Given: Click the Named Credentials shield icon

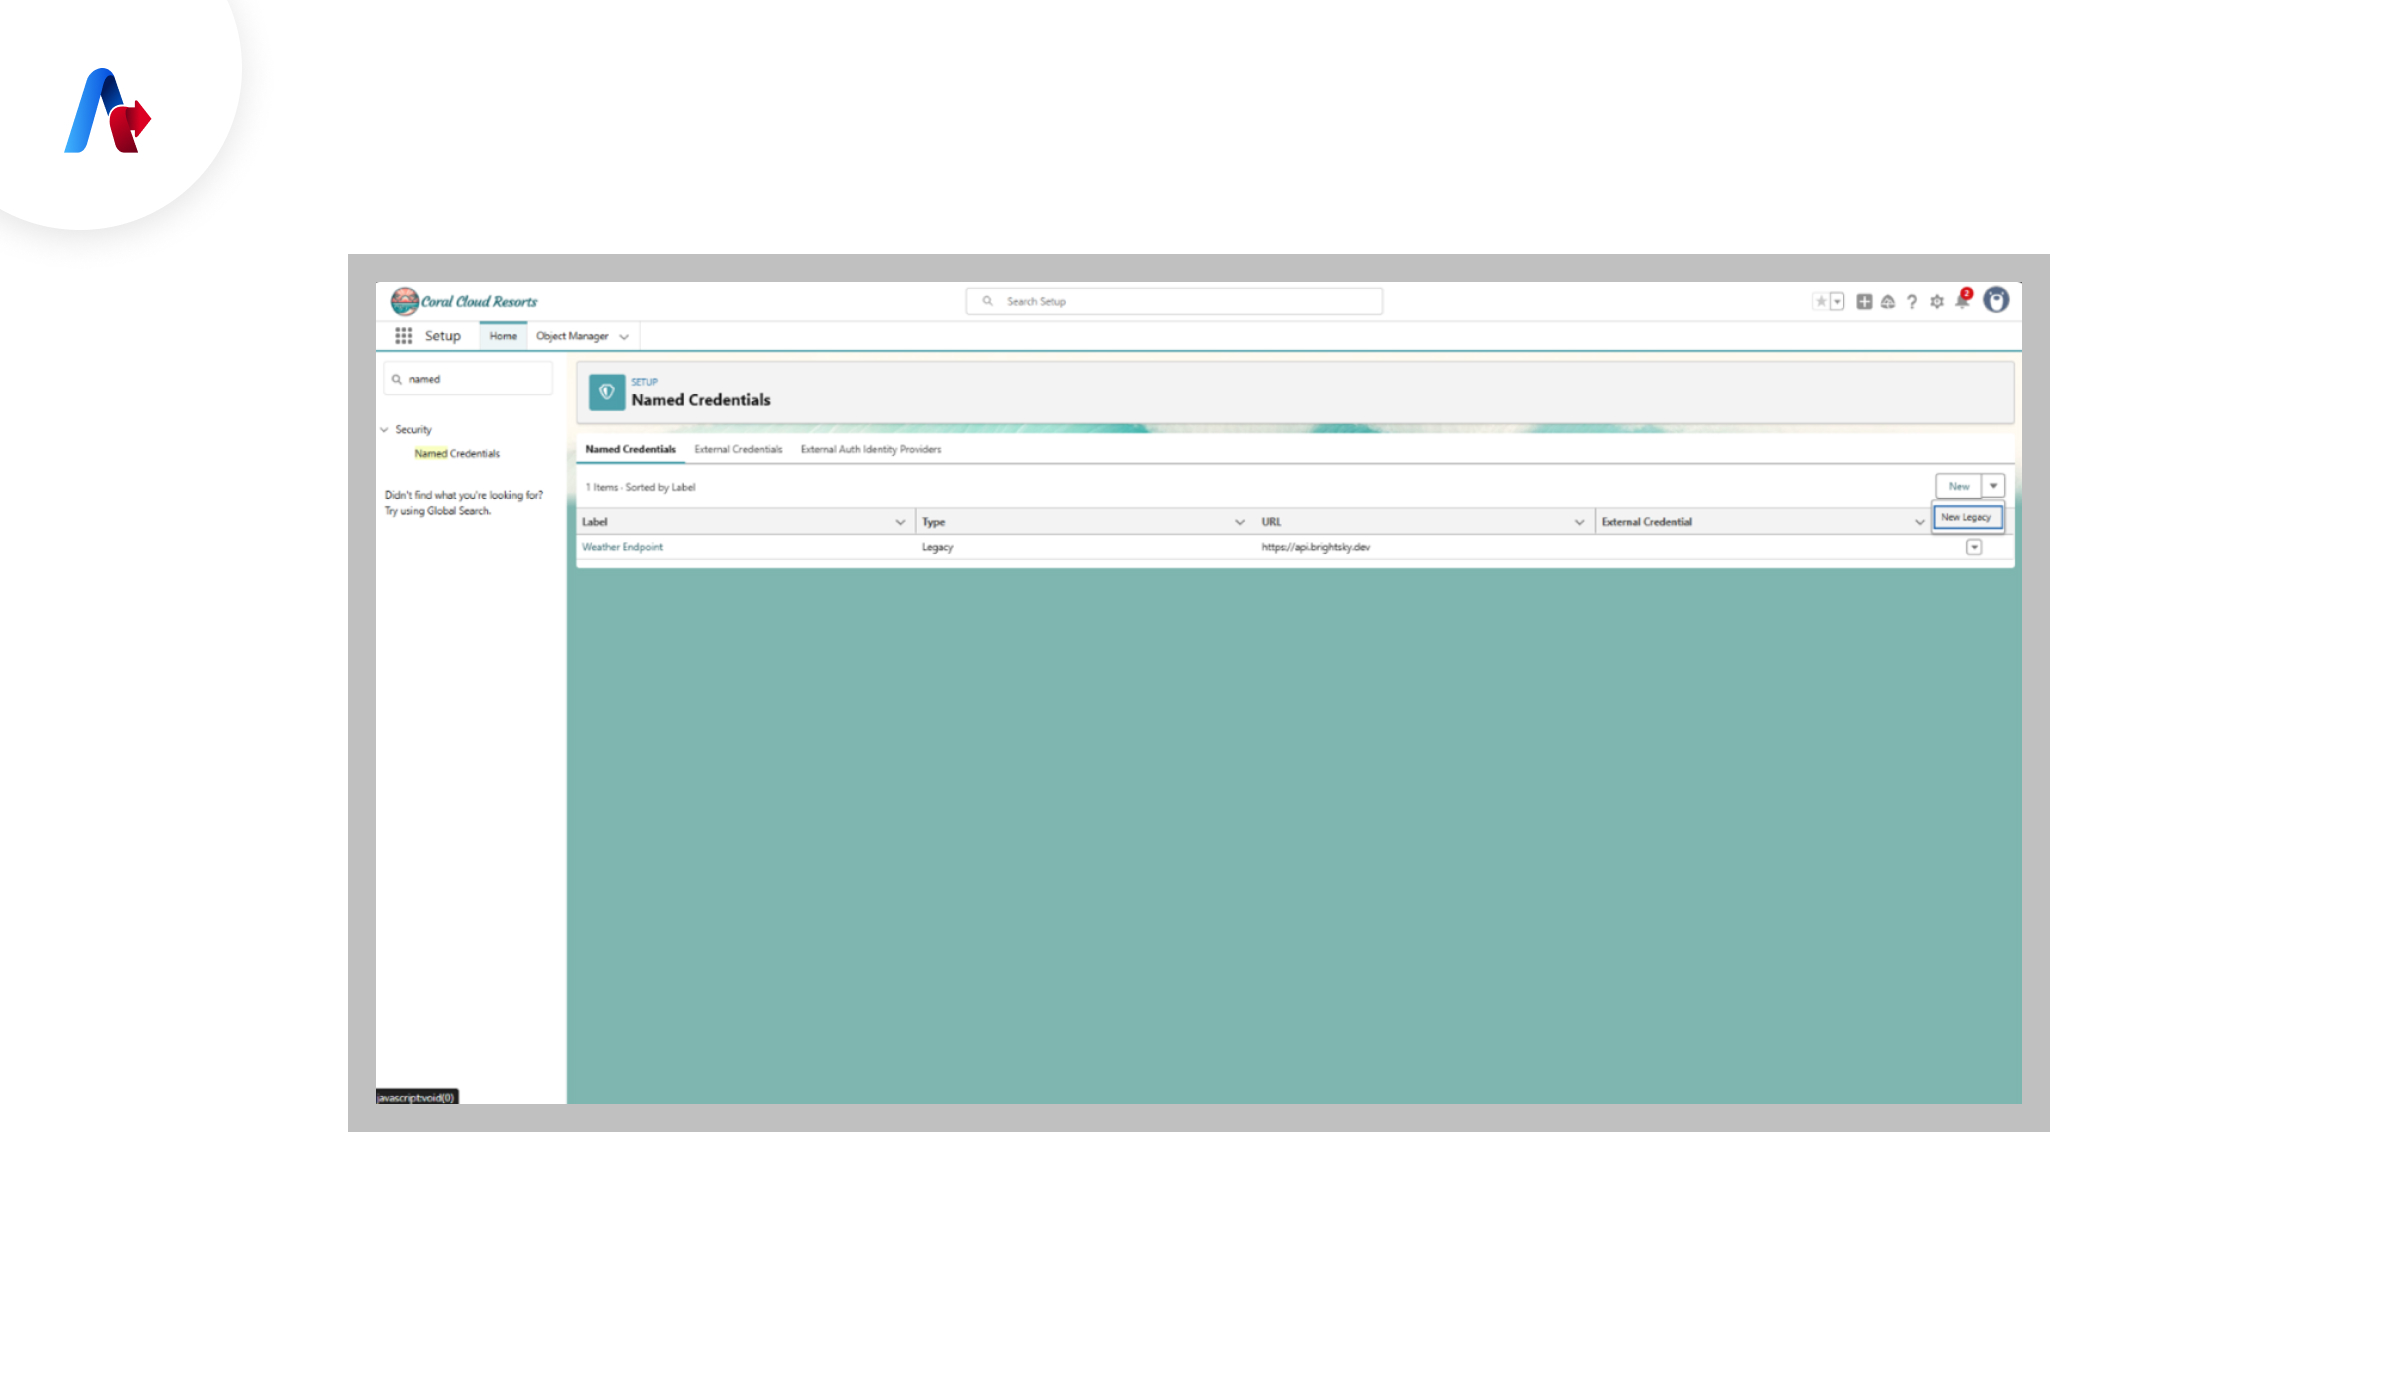Looking at the screenshot, I should (x=607, y=392).
